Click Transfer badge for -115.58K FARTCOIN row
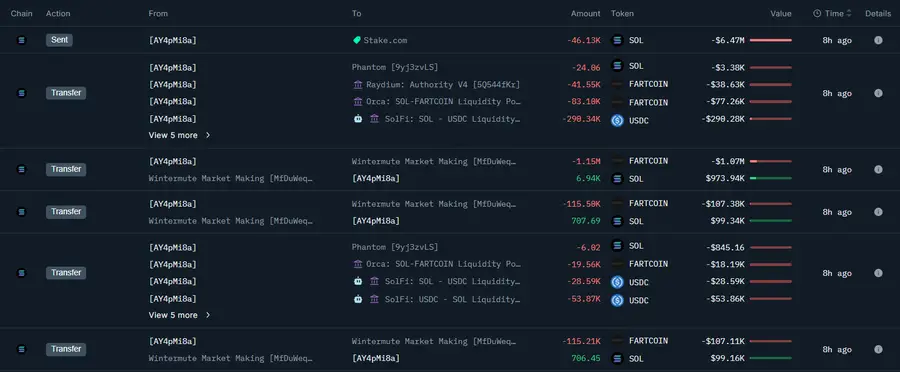The width and height of the screenshot is (900, 372). click(x=66, y=212)
